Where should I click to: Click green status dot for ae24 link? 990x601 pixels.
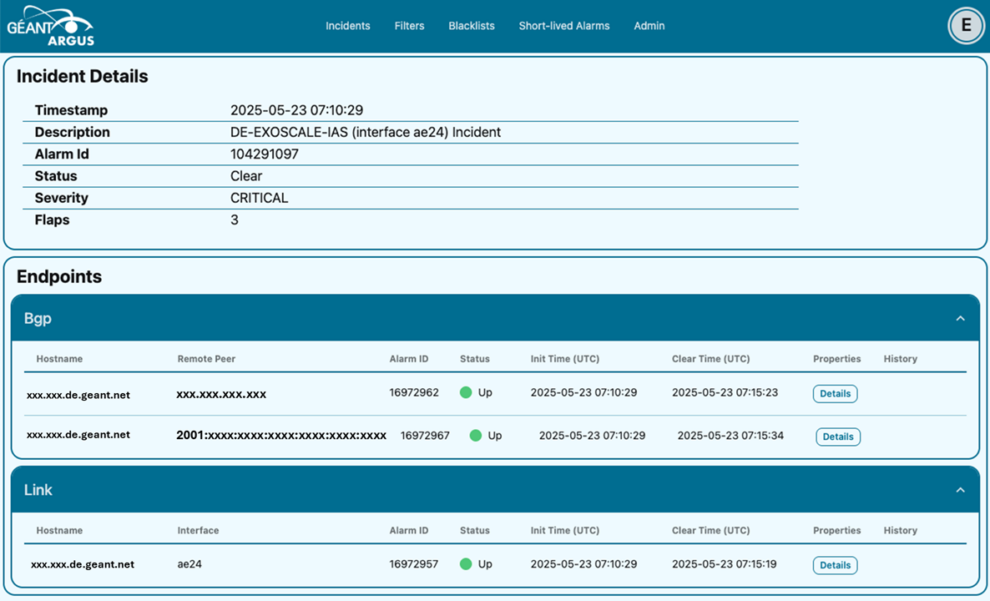coord(466,564)
